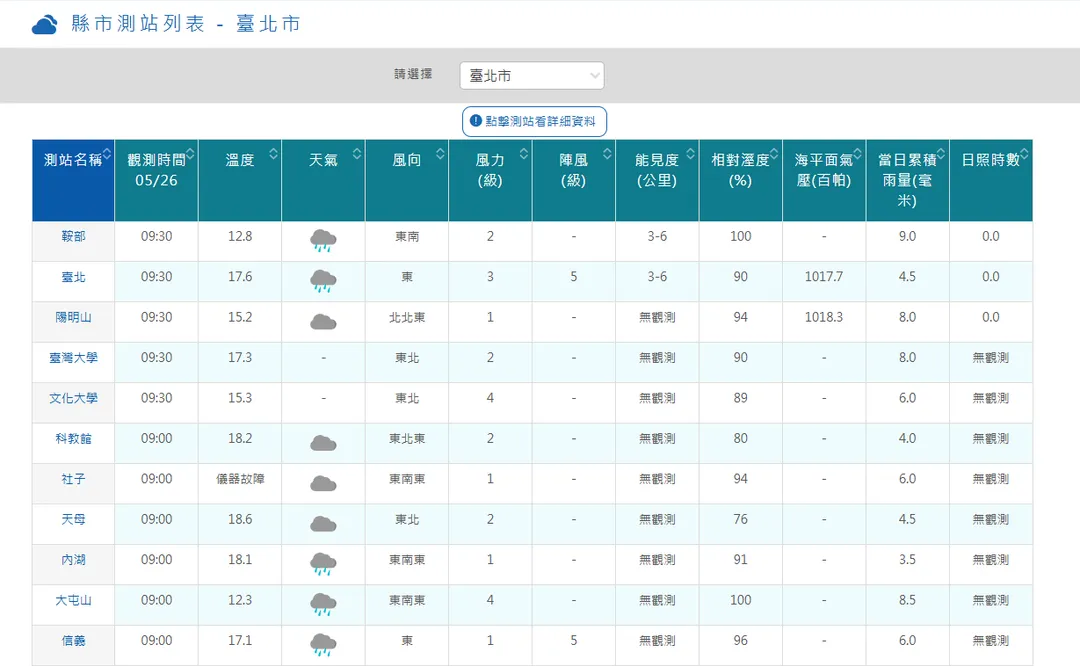The height and width of the screenshot is (666, 1080).
Task: Open the 大屯山 station link
Action: tap(73, 601)
